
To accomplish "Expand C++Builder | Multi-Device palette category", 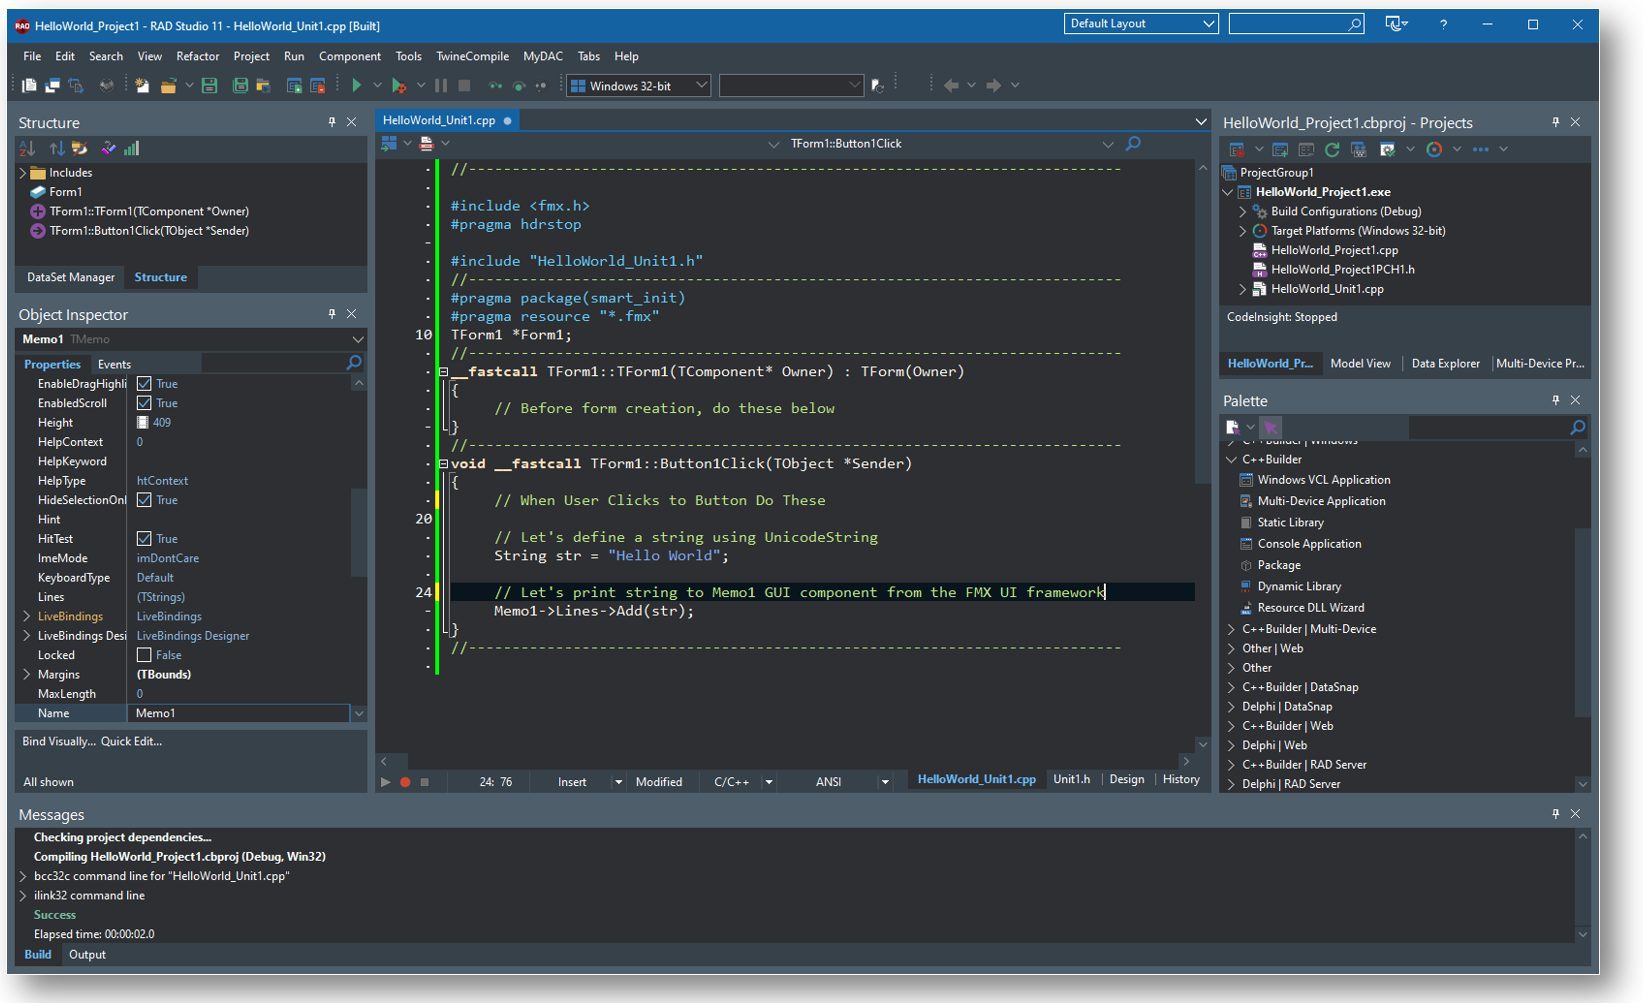I will [1232, 629].
